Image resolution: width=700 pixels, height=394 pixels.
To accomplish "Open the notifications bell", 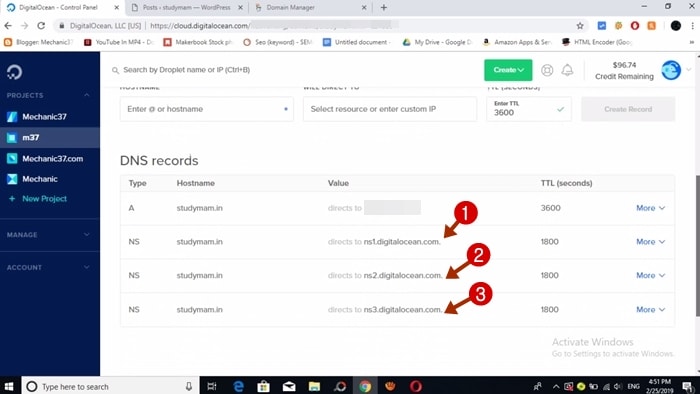I will tap(567, 70).
